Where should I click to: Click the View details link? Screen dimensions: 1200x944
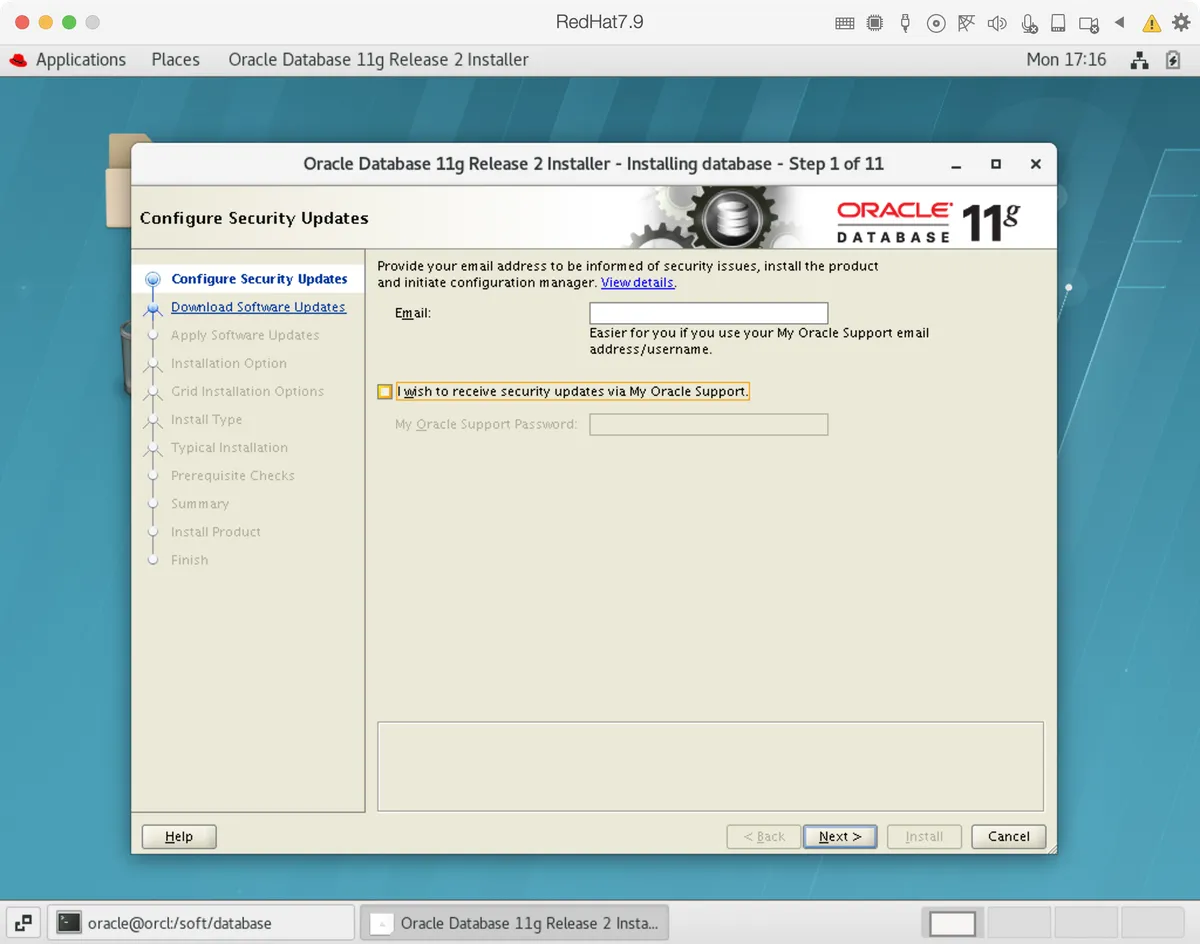pyautogui.click(x=637, y=282)
